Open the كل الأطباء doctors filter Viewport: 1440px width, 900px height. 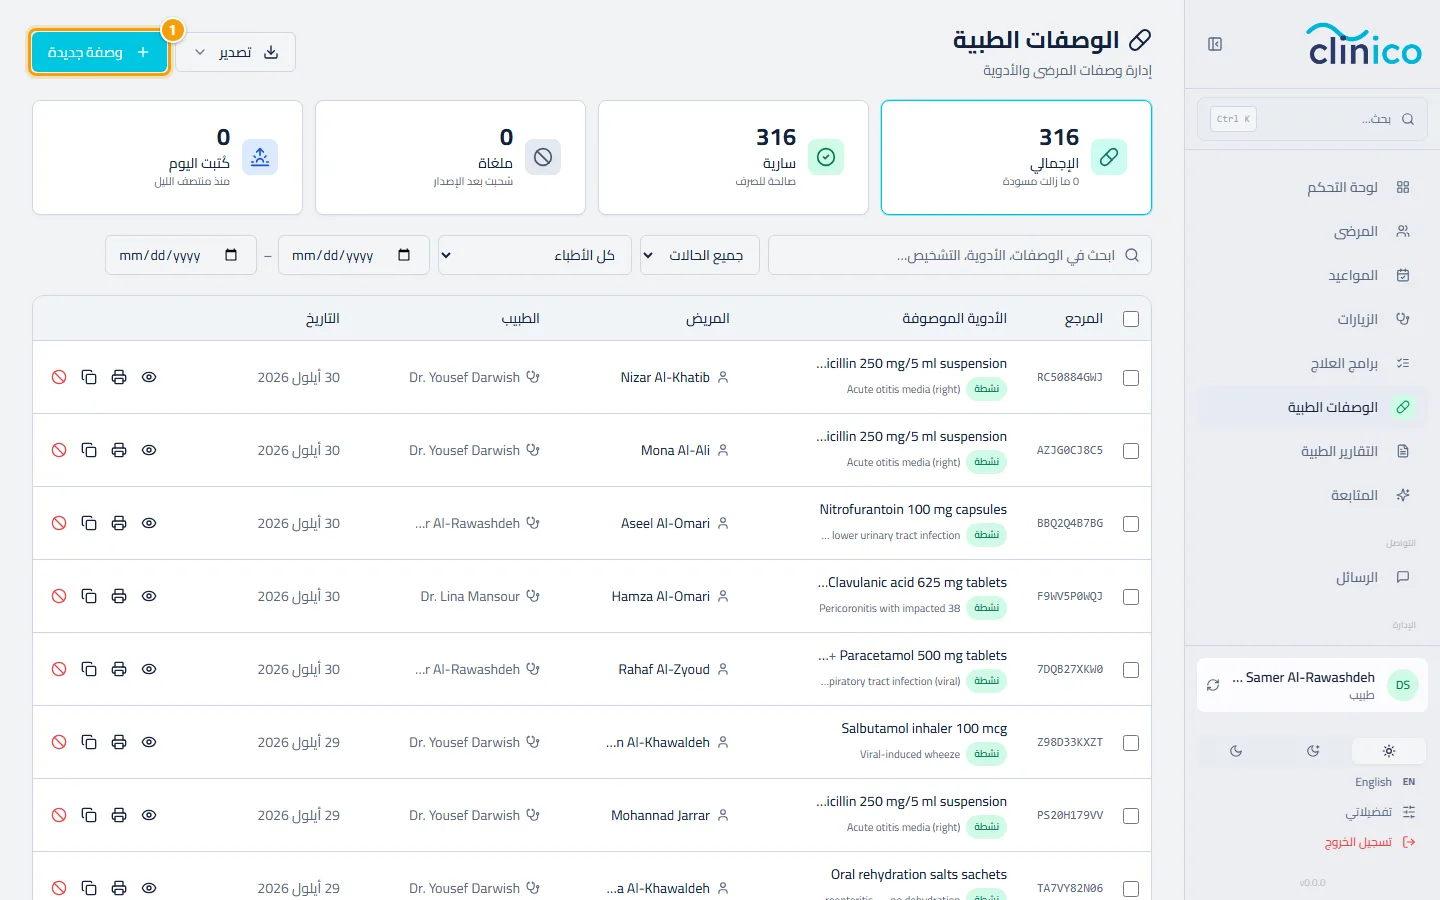(x=535, y=255)
